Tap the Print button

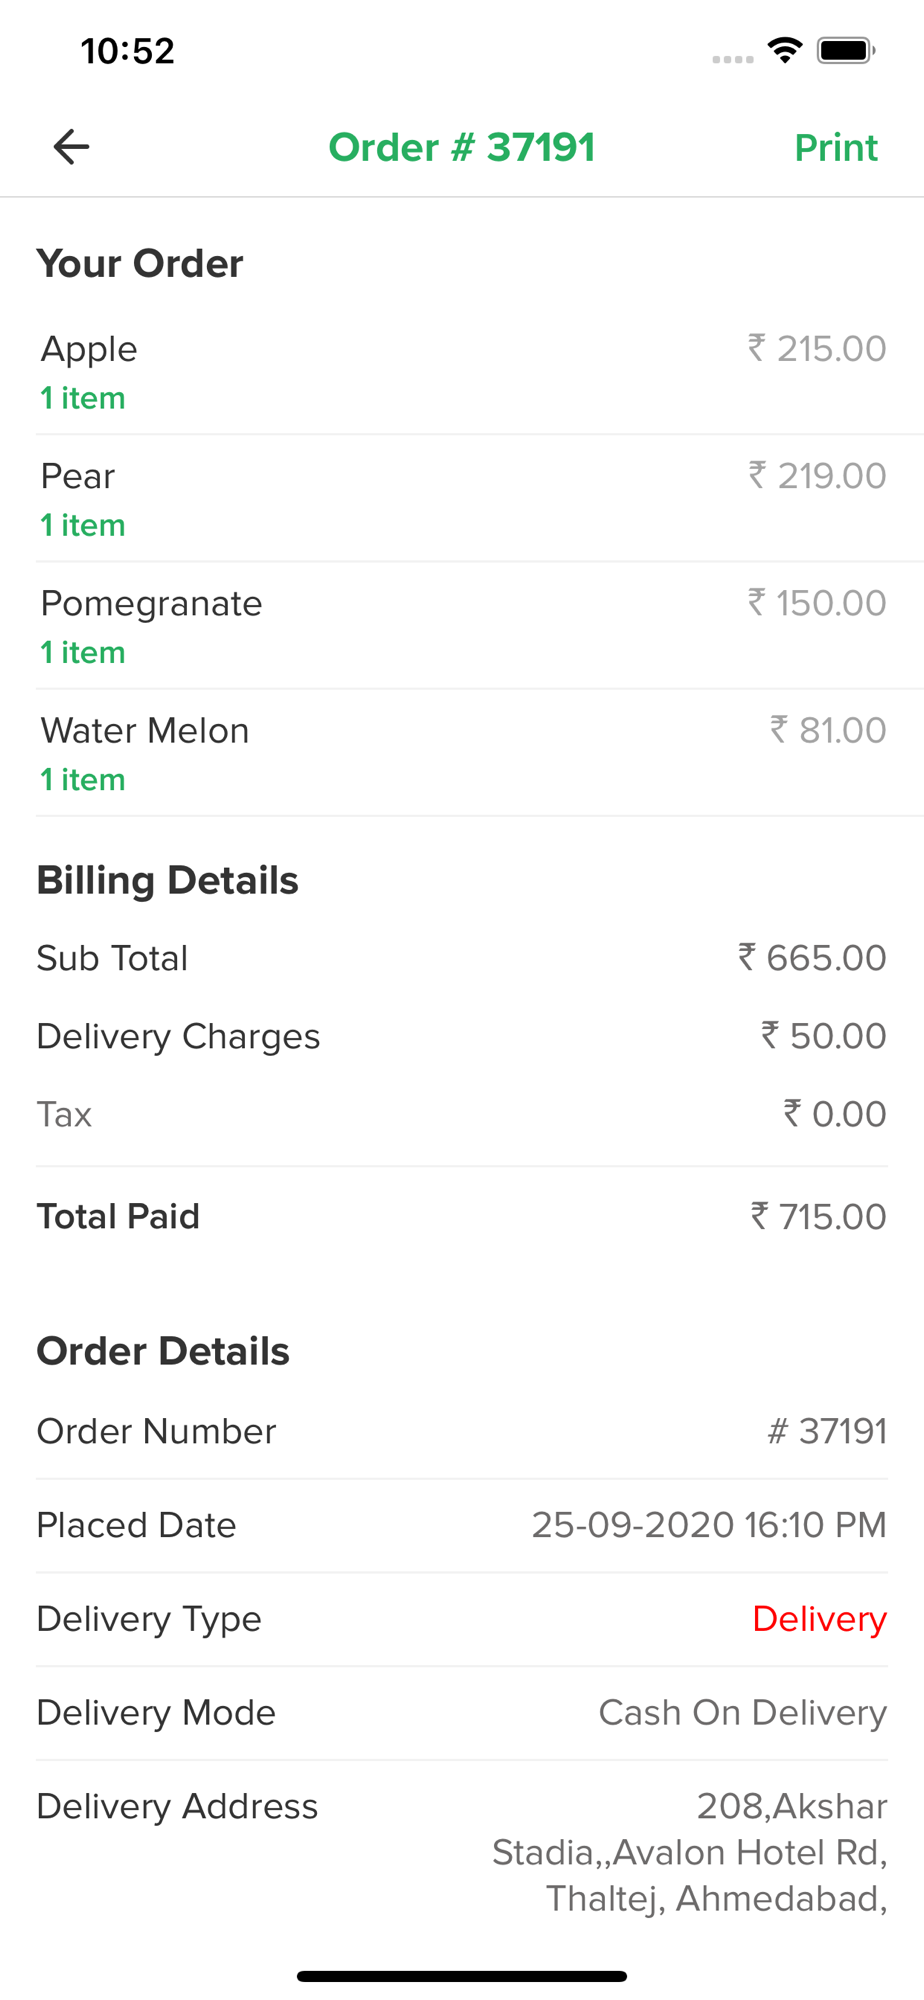point(836,148)
